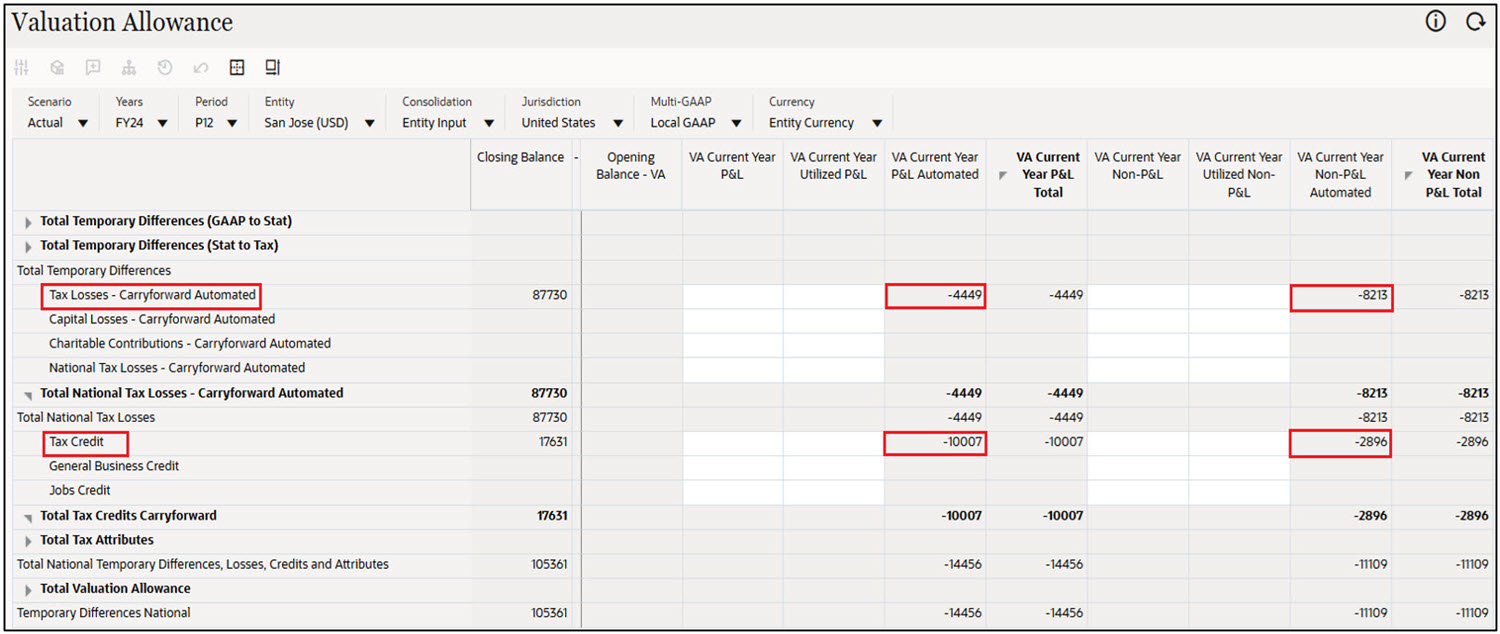The height and width of the screenshot is (634, 1500).
Task: Expand Total Temporary Differences (GAAP to Stat)
Action: coord(26,221)
